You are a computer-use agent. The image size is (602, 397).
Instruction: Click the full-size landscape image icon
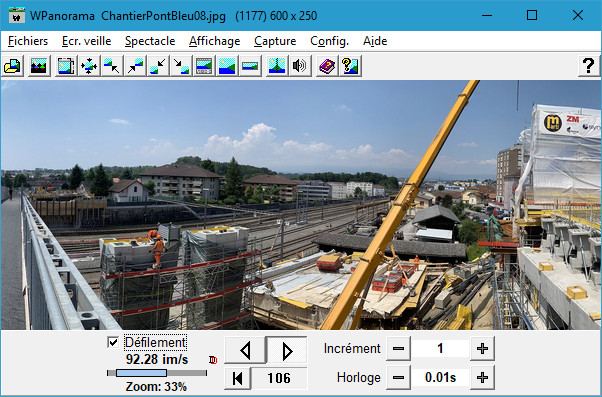227,66
